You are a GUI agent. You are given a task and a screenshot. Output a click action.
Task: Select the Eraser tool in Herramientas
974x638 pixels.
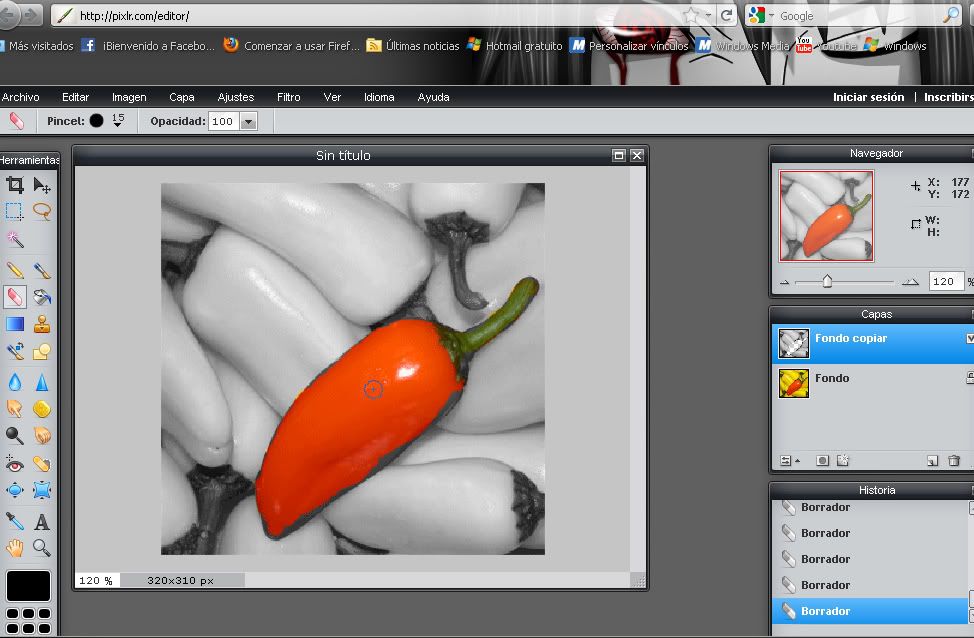coord(15,297)
